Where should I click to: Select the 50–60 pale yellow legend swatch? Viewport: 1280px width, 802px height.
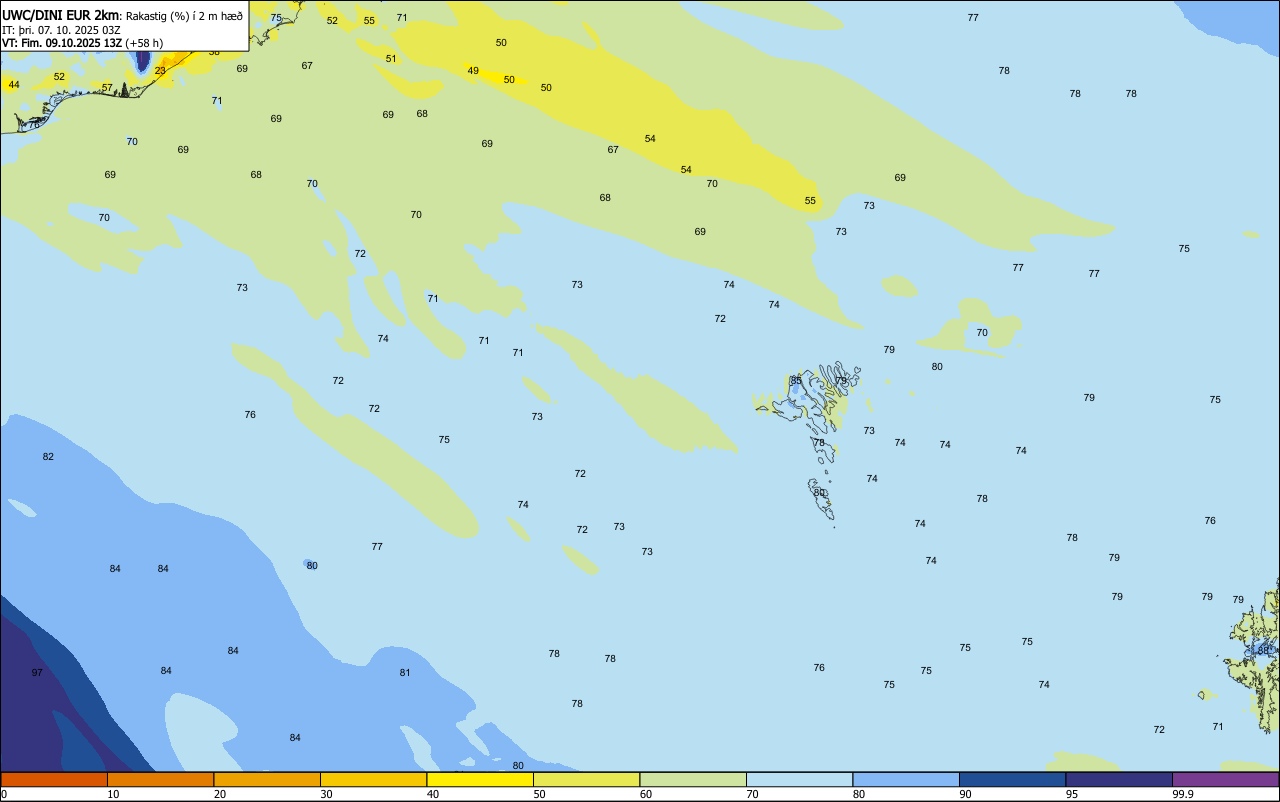tap(586, 779)
